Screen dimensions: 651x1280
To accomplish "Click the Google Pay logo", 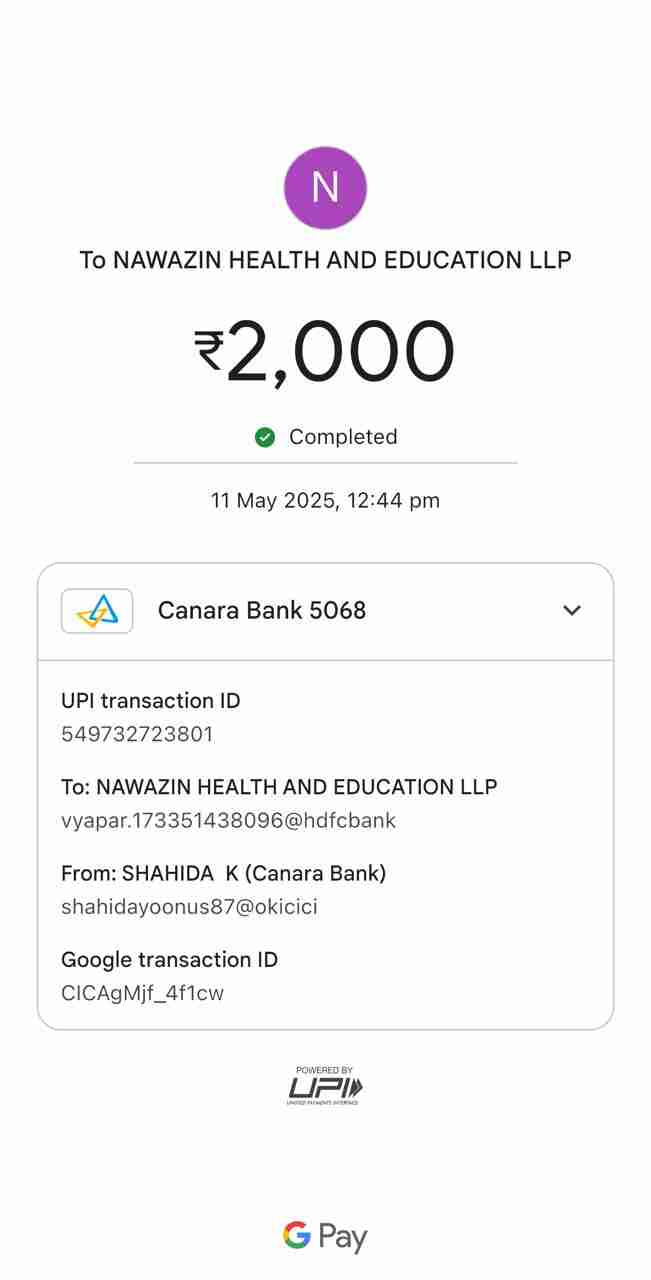I will point(325,1237).
